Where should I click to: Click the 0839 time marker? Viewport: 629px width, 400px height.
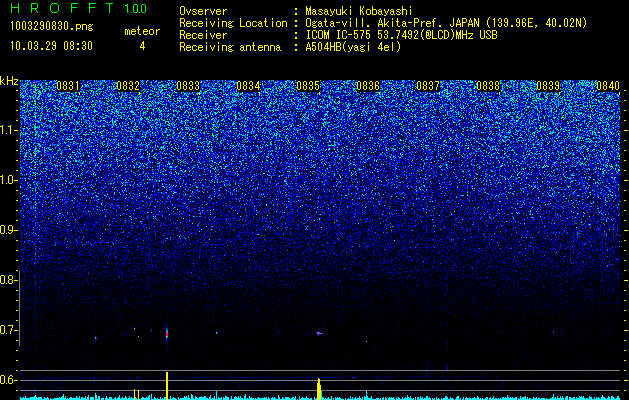point(548,86)
